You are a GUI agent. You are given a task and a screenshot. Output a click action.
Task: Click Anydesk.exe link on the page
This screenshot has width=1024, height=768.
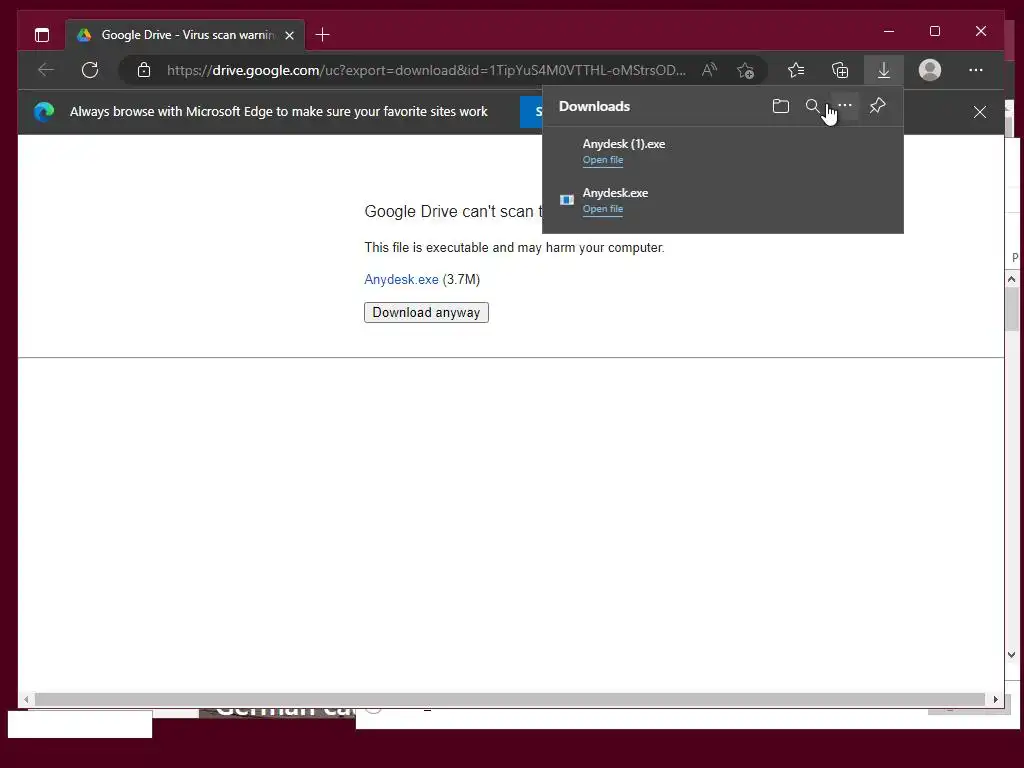point(401,280)
